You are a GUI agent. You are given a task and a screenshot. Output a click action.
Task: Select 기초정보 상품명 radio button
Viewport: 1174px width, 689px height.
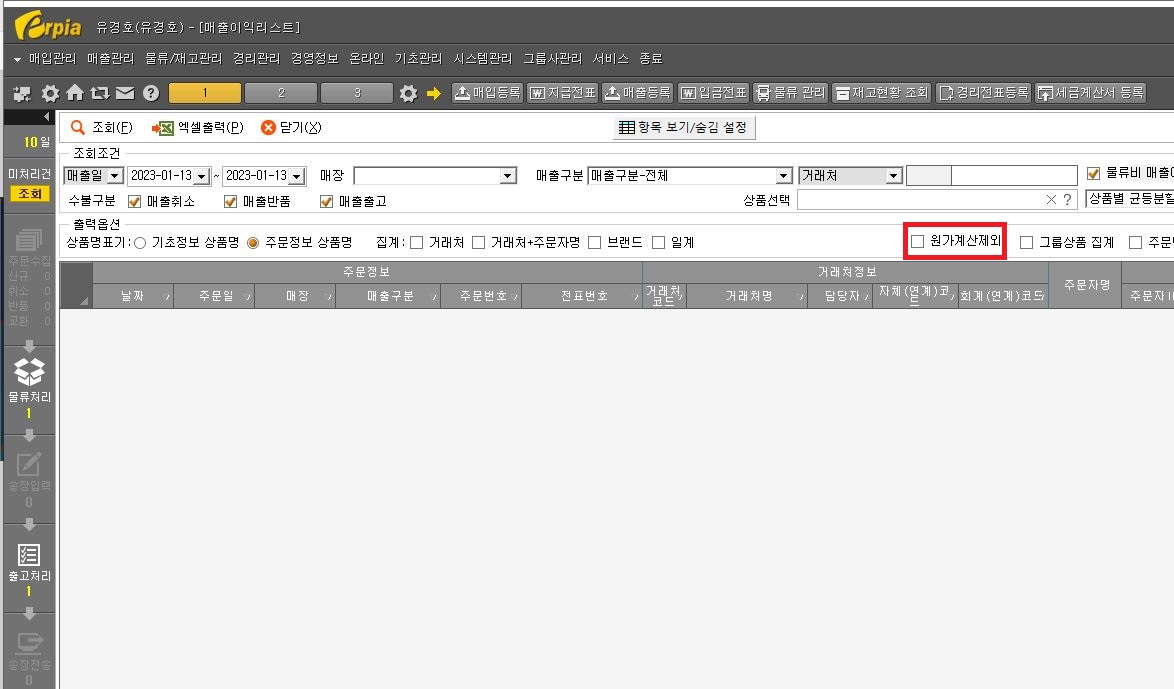tap(140, 243)
